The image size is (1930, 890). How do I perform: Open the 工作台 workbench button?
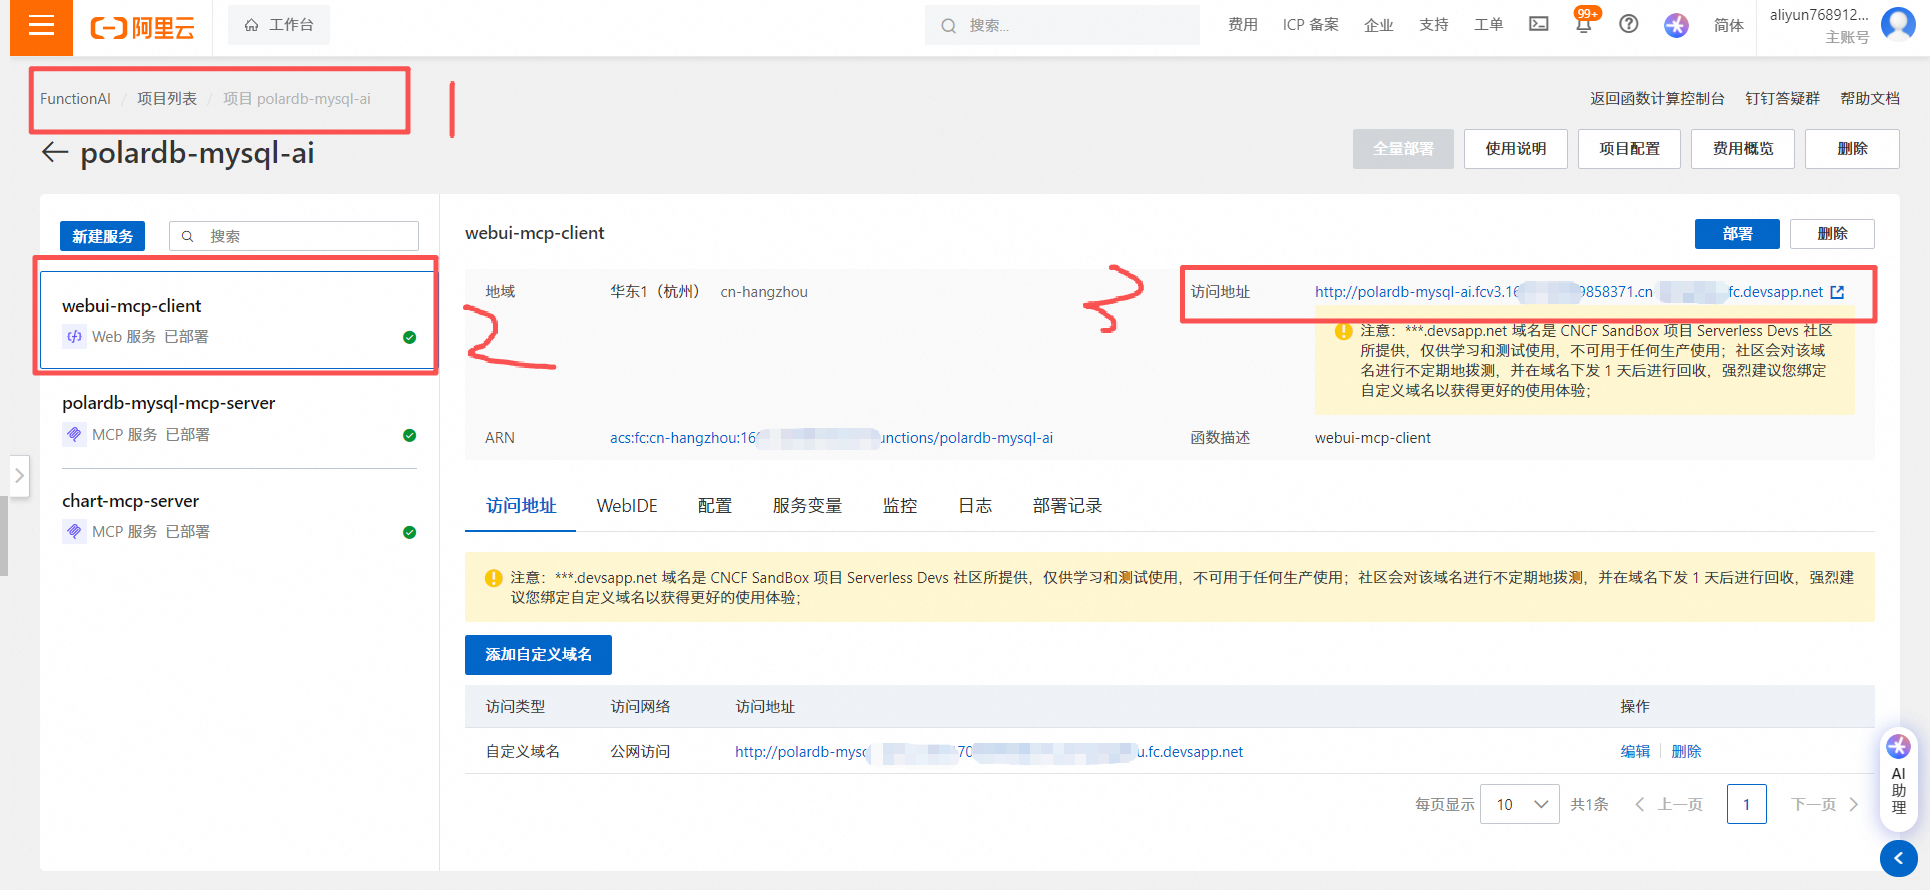[x=279, y=25]
